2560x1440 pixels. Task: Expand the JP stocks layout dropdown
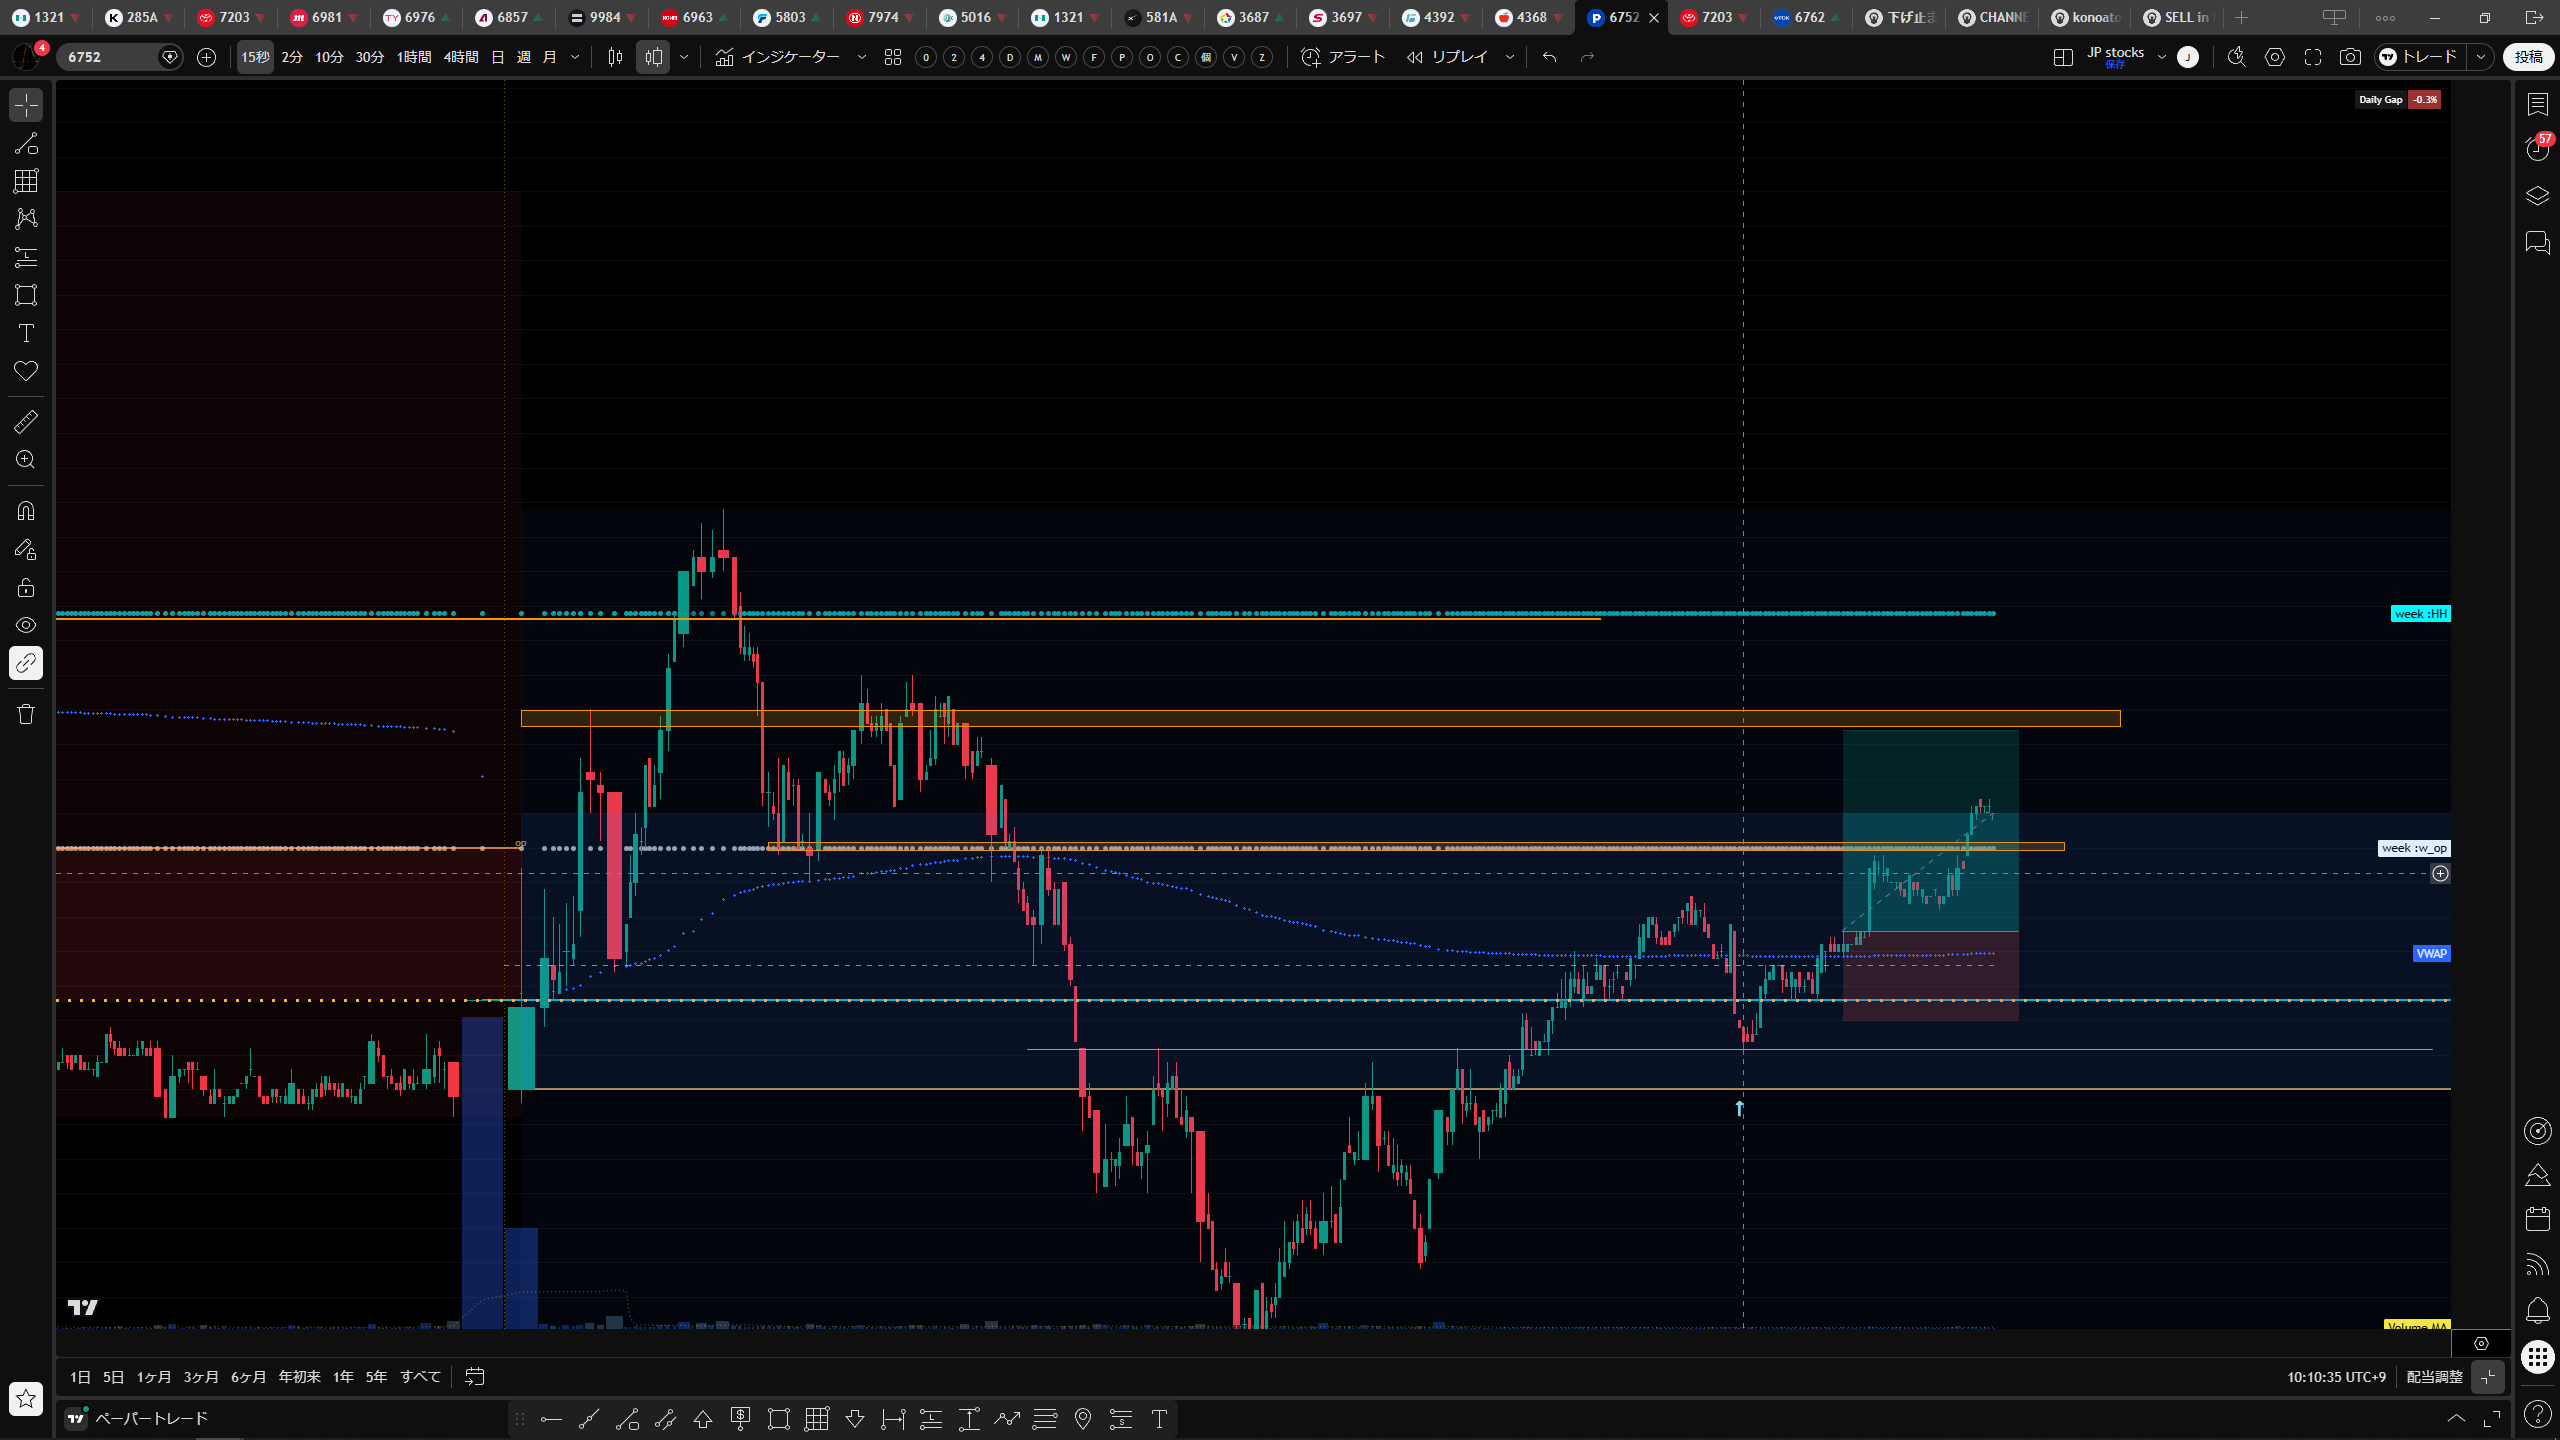(2162, 57)
